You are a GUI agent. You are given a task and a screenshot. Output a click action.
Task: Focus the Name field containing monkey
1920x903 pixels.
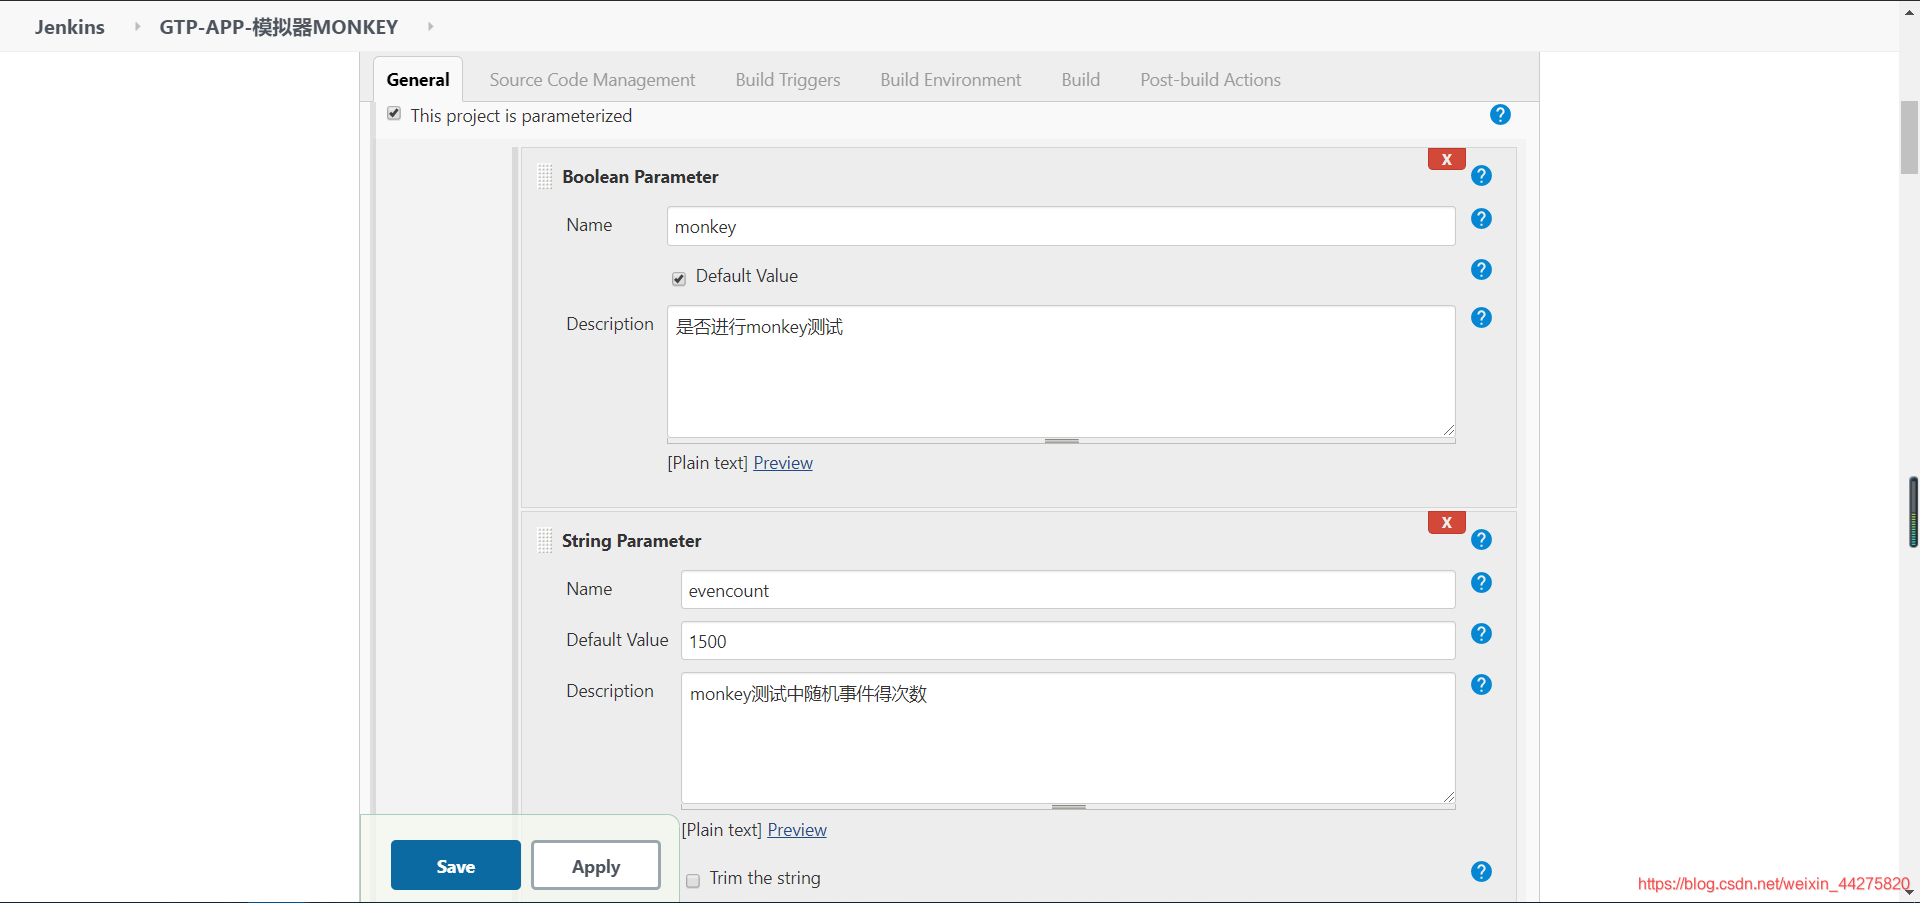click(1061, 226)
